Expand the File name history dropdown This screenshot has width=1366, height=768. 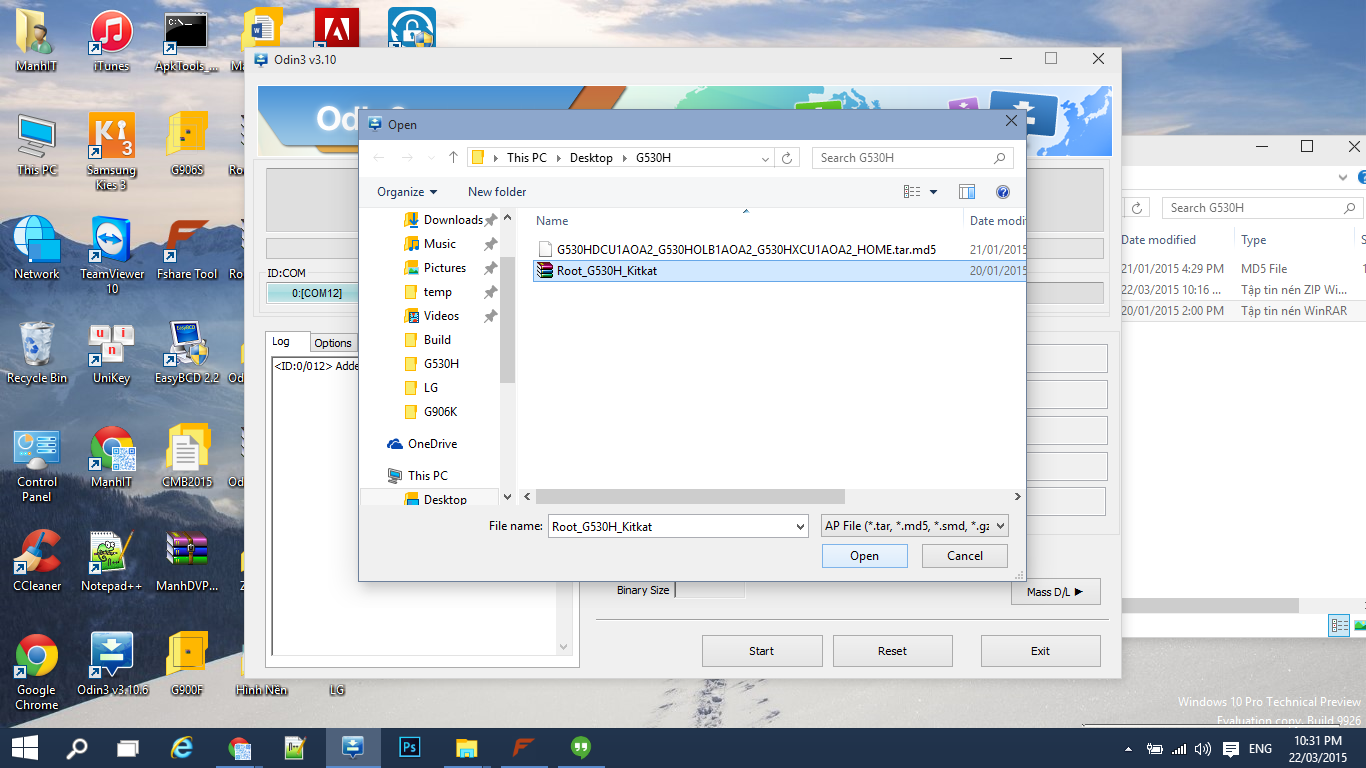pyautogui.click(x=799, y=526)
